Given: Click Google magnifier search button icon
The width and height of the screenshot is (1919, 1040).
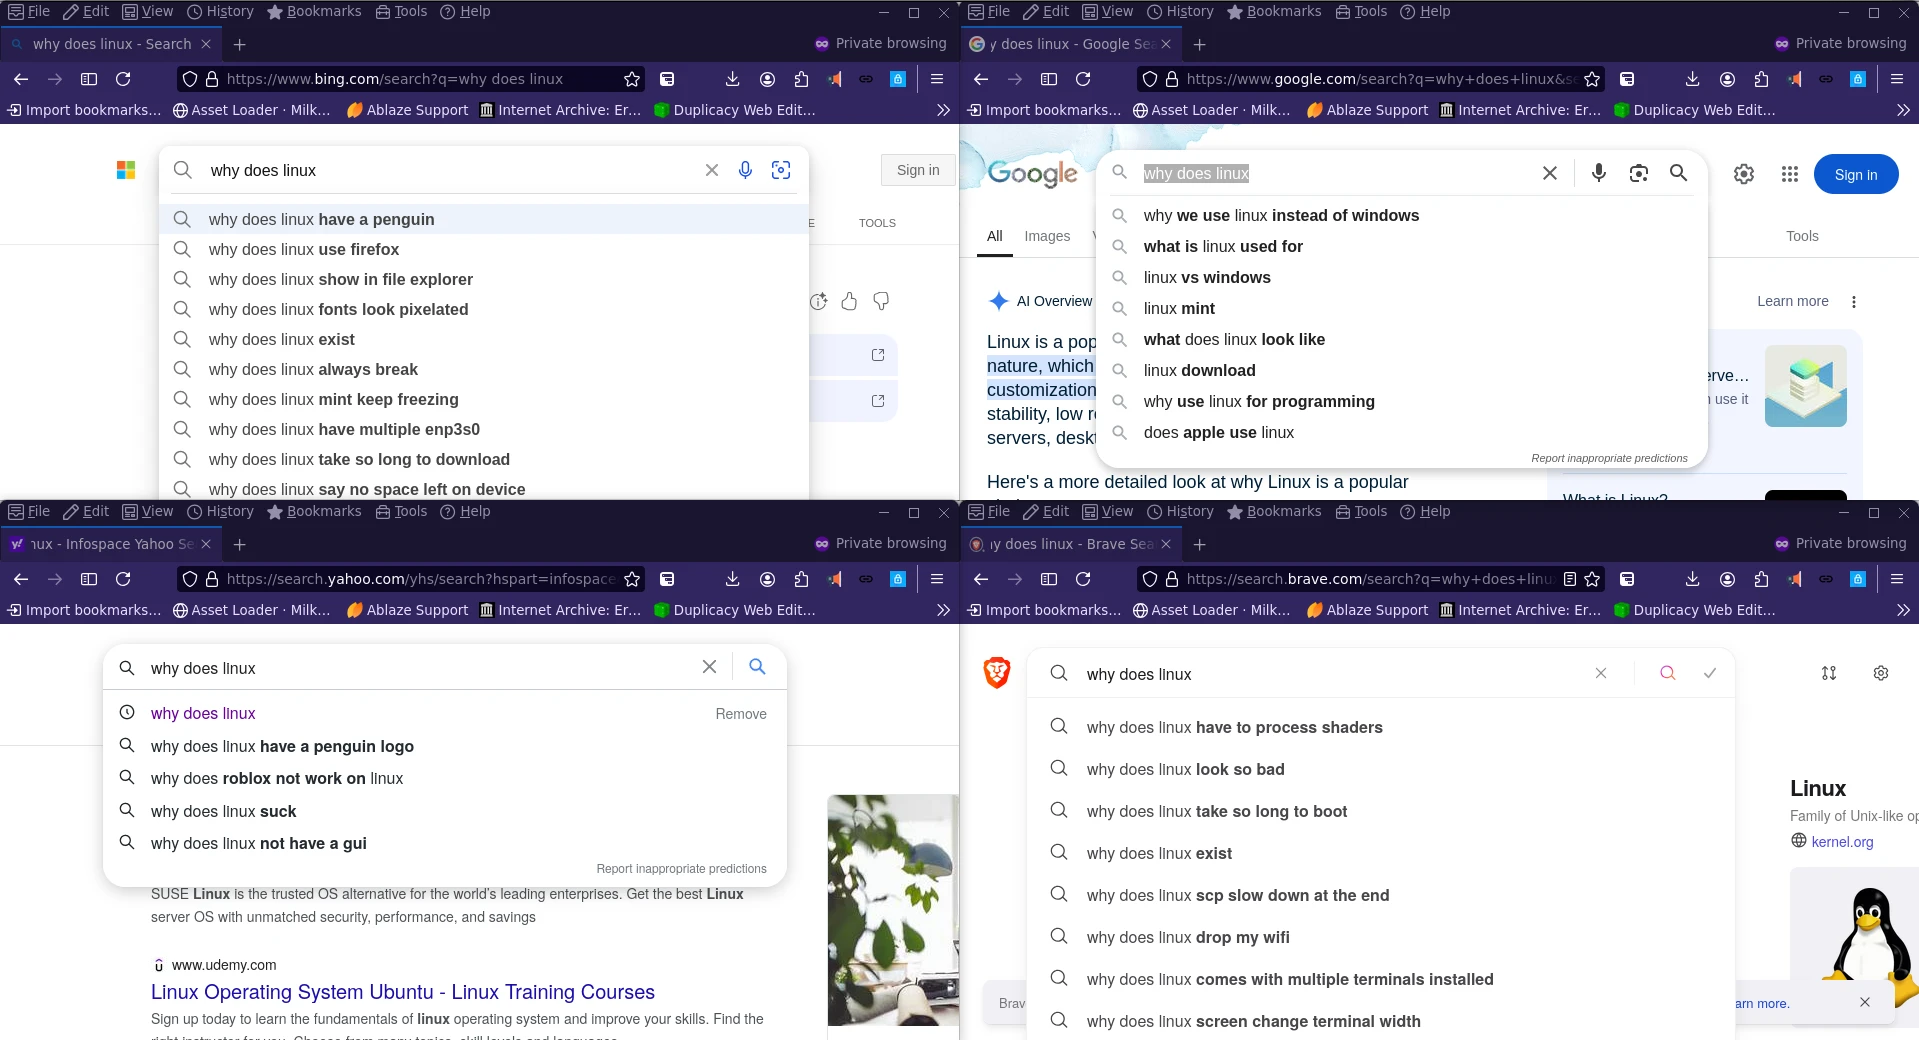Looking at the screenshot, I should (x=1679, y=173).
